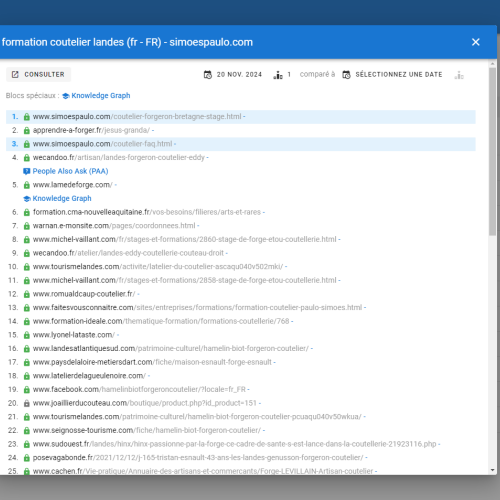Click the PAA speech-bubble icon
The width and height of the screenshot is (500, 500).
(27, 172)
